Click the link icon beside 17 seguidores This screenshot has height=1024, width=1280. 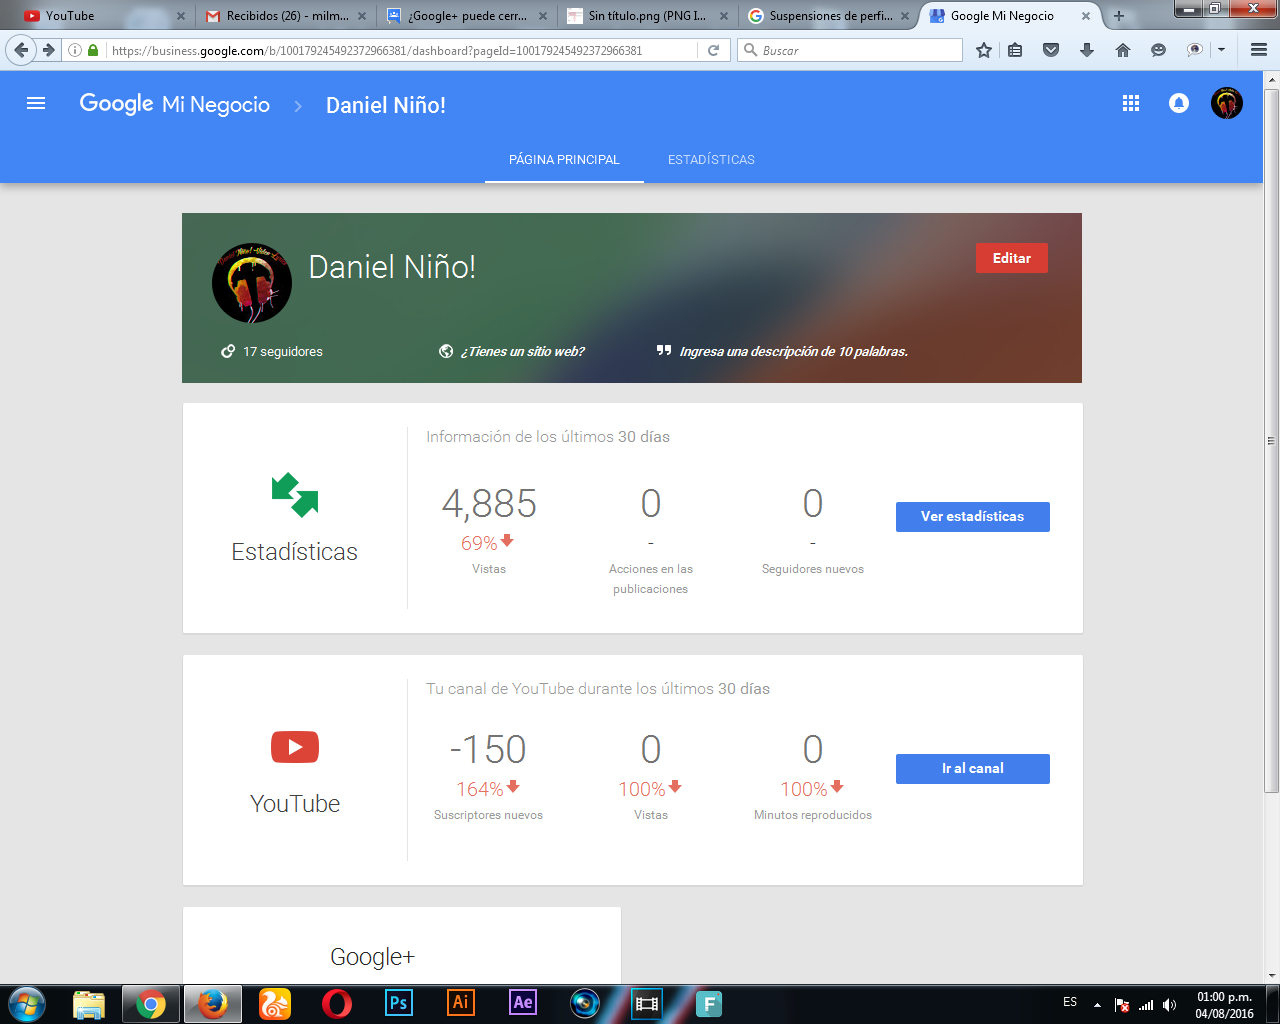(x=228, y=351)
